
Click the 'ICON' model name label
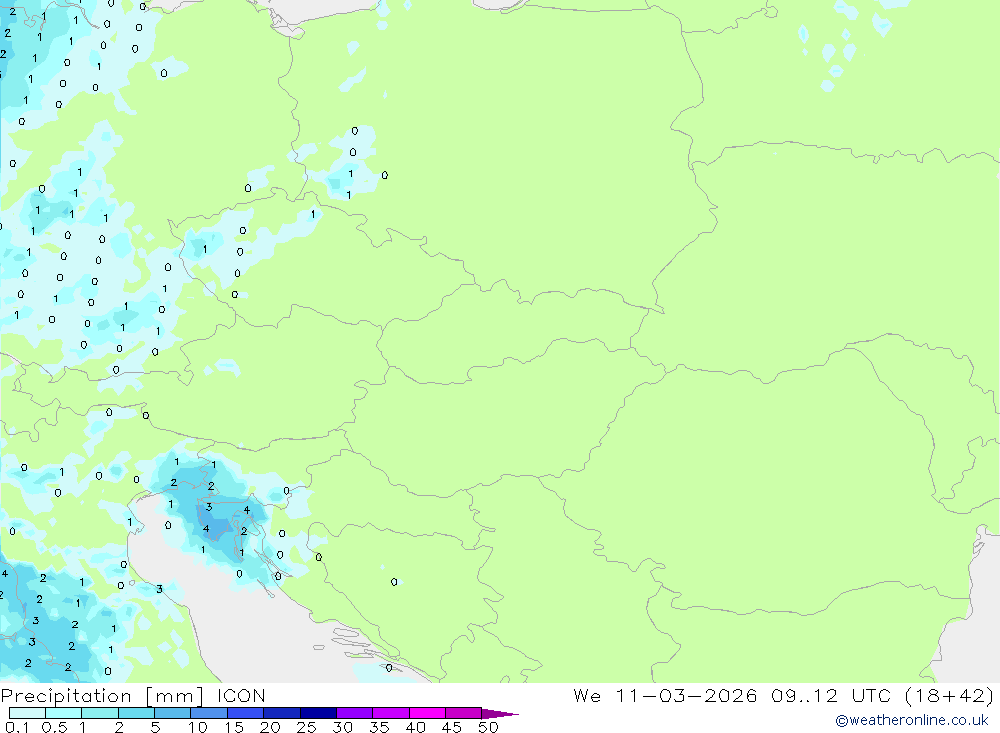coord(241,695)
